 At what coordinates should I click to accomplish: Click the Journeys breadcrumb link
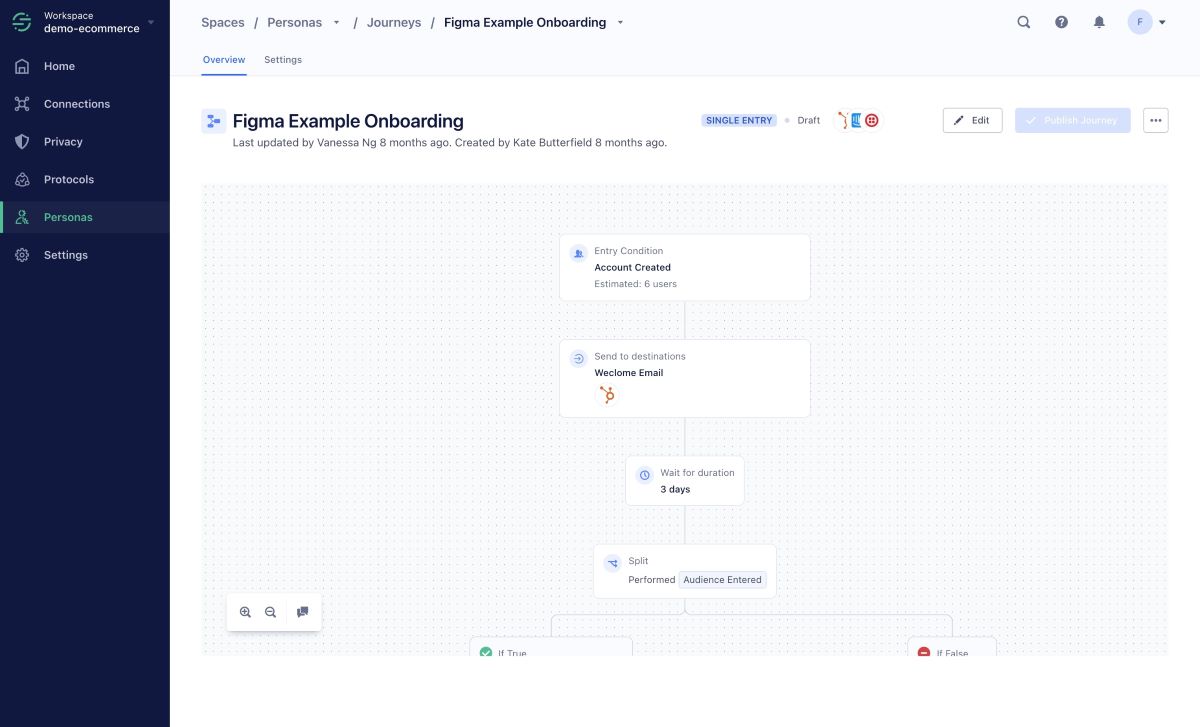(x=394, y=23)
